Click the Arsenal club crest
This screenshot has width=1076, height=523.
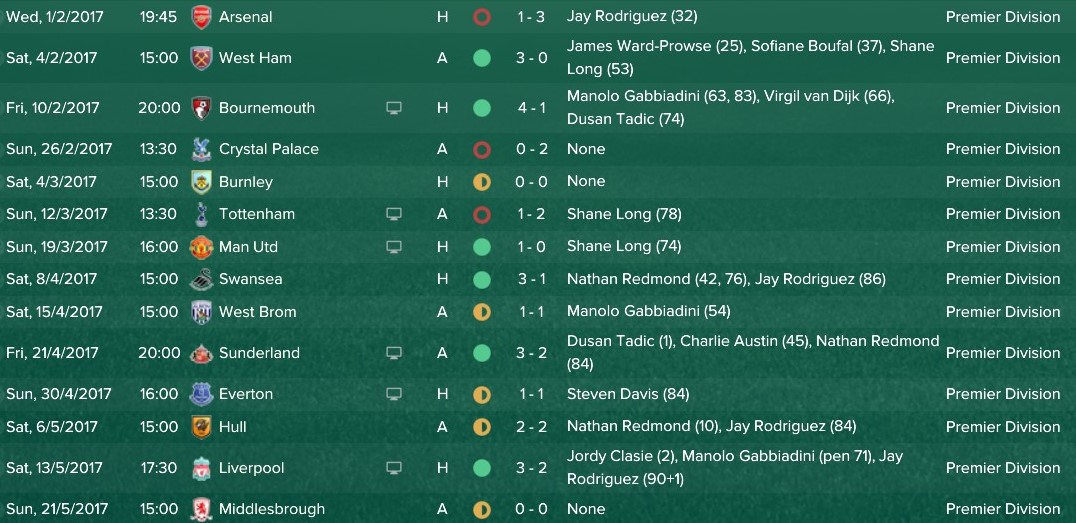[201, 17]
